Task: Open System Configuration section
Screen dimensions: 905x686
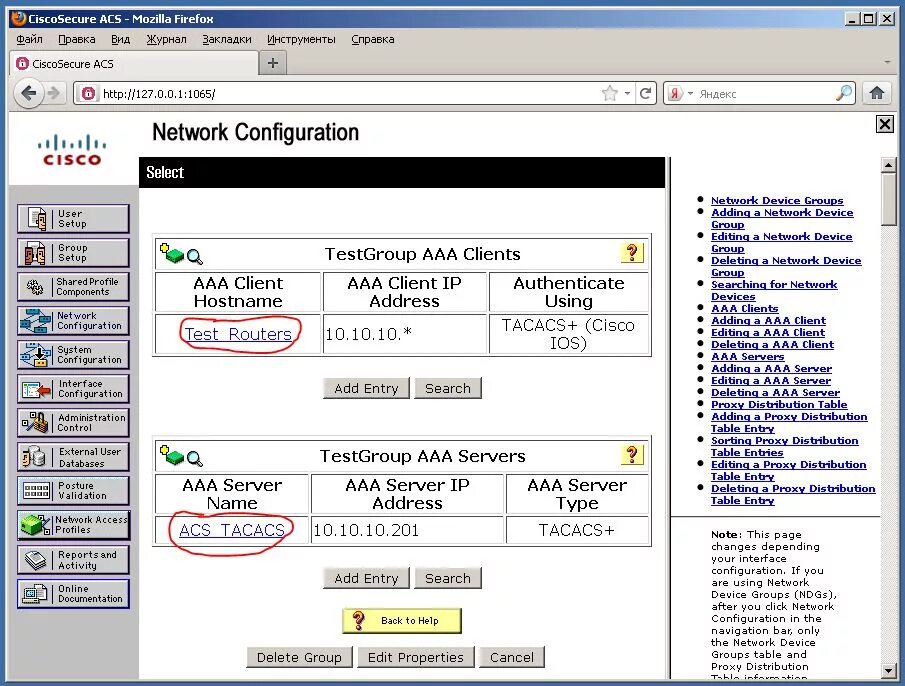Action: tap(73, 355)
